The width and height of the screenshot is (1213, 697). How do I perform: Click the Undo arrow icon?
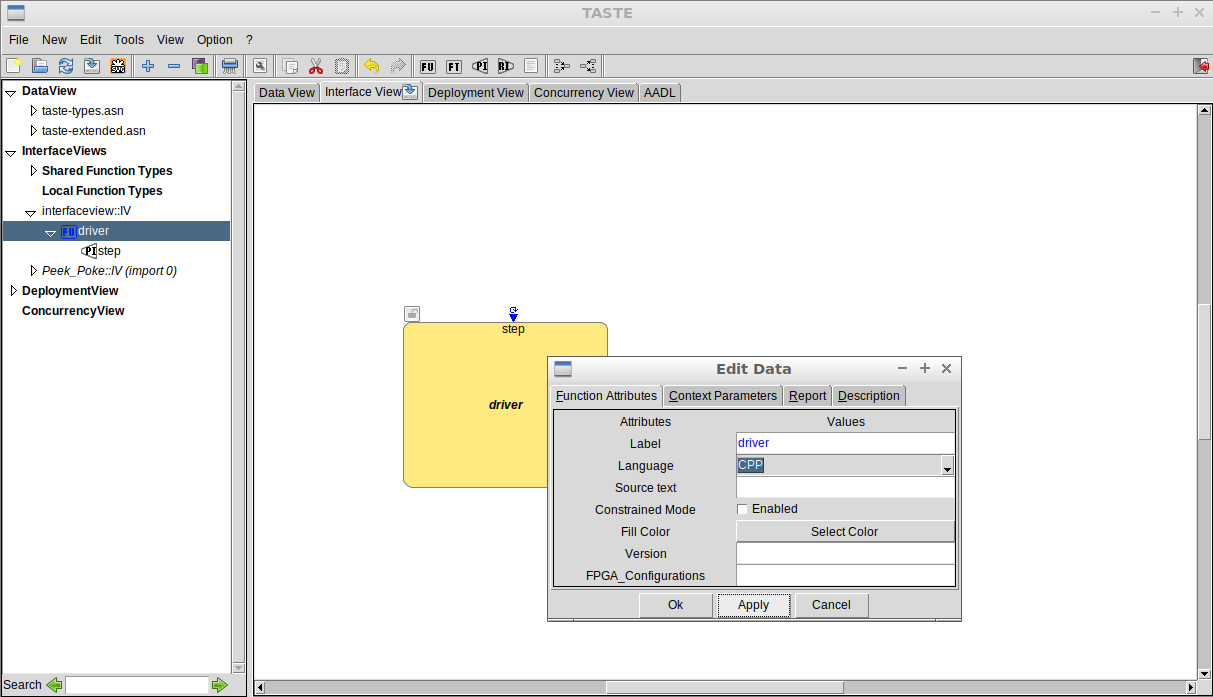click(370, 66)
